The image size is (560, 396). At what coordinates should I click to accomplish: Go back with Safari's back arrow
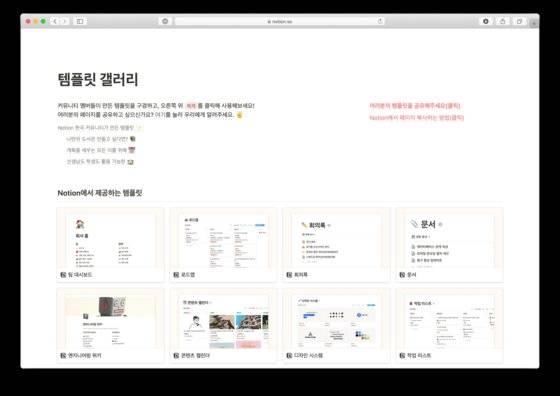point(55,21)
